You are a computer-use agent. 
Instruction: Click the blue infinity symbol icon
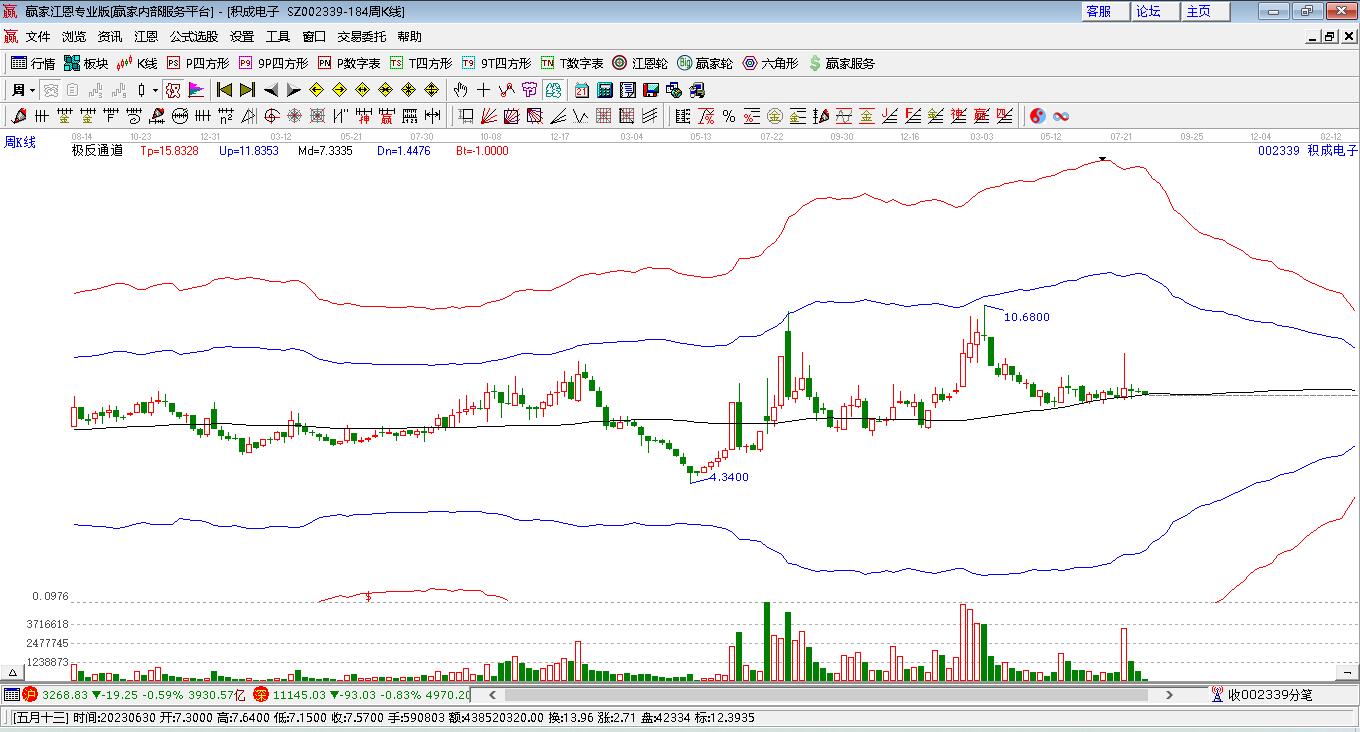pyautogui.click(x=1060, y=116)
